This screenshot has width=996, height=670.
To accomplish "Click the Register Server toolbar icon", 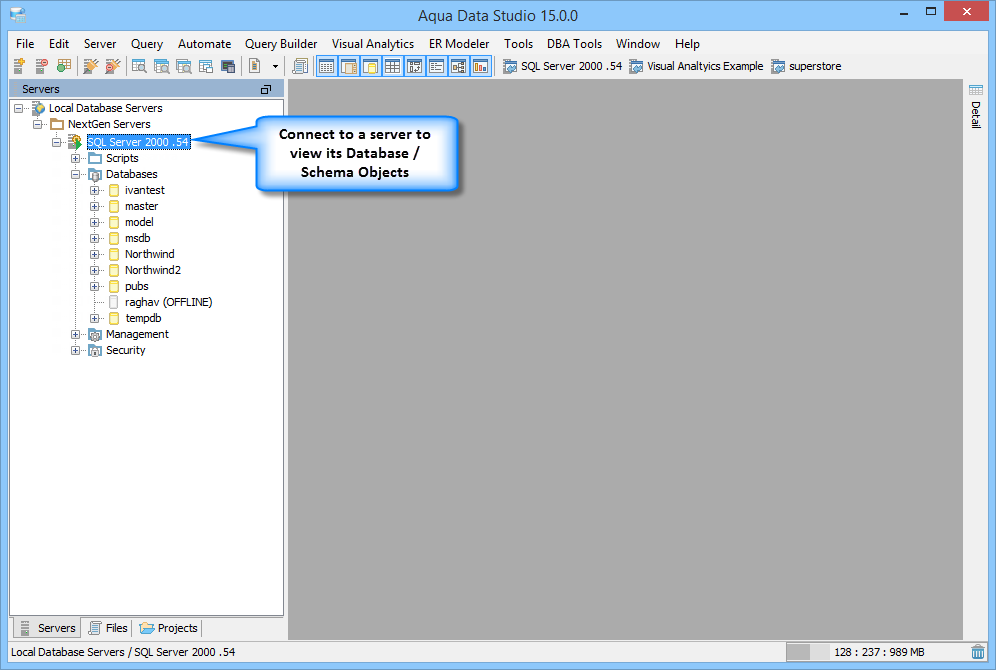I will 19,65.
